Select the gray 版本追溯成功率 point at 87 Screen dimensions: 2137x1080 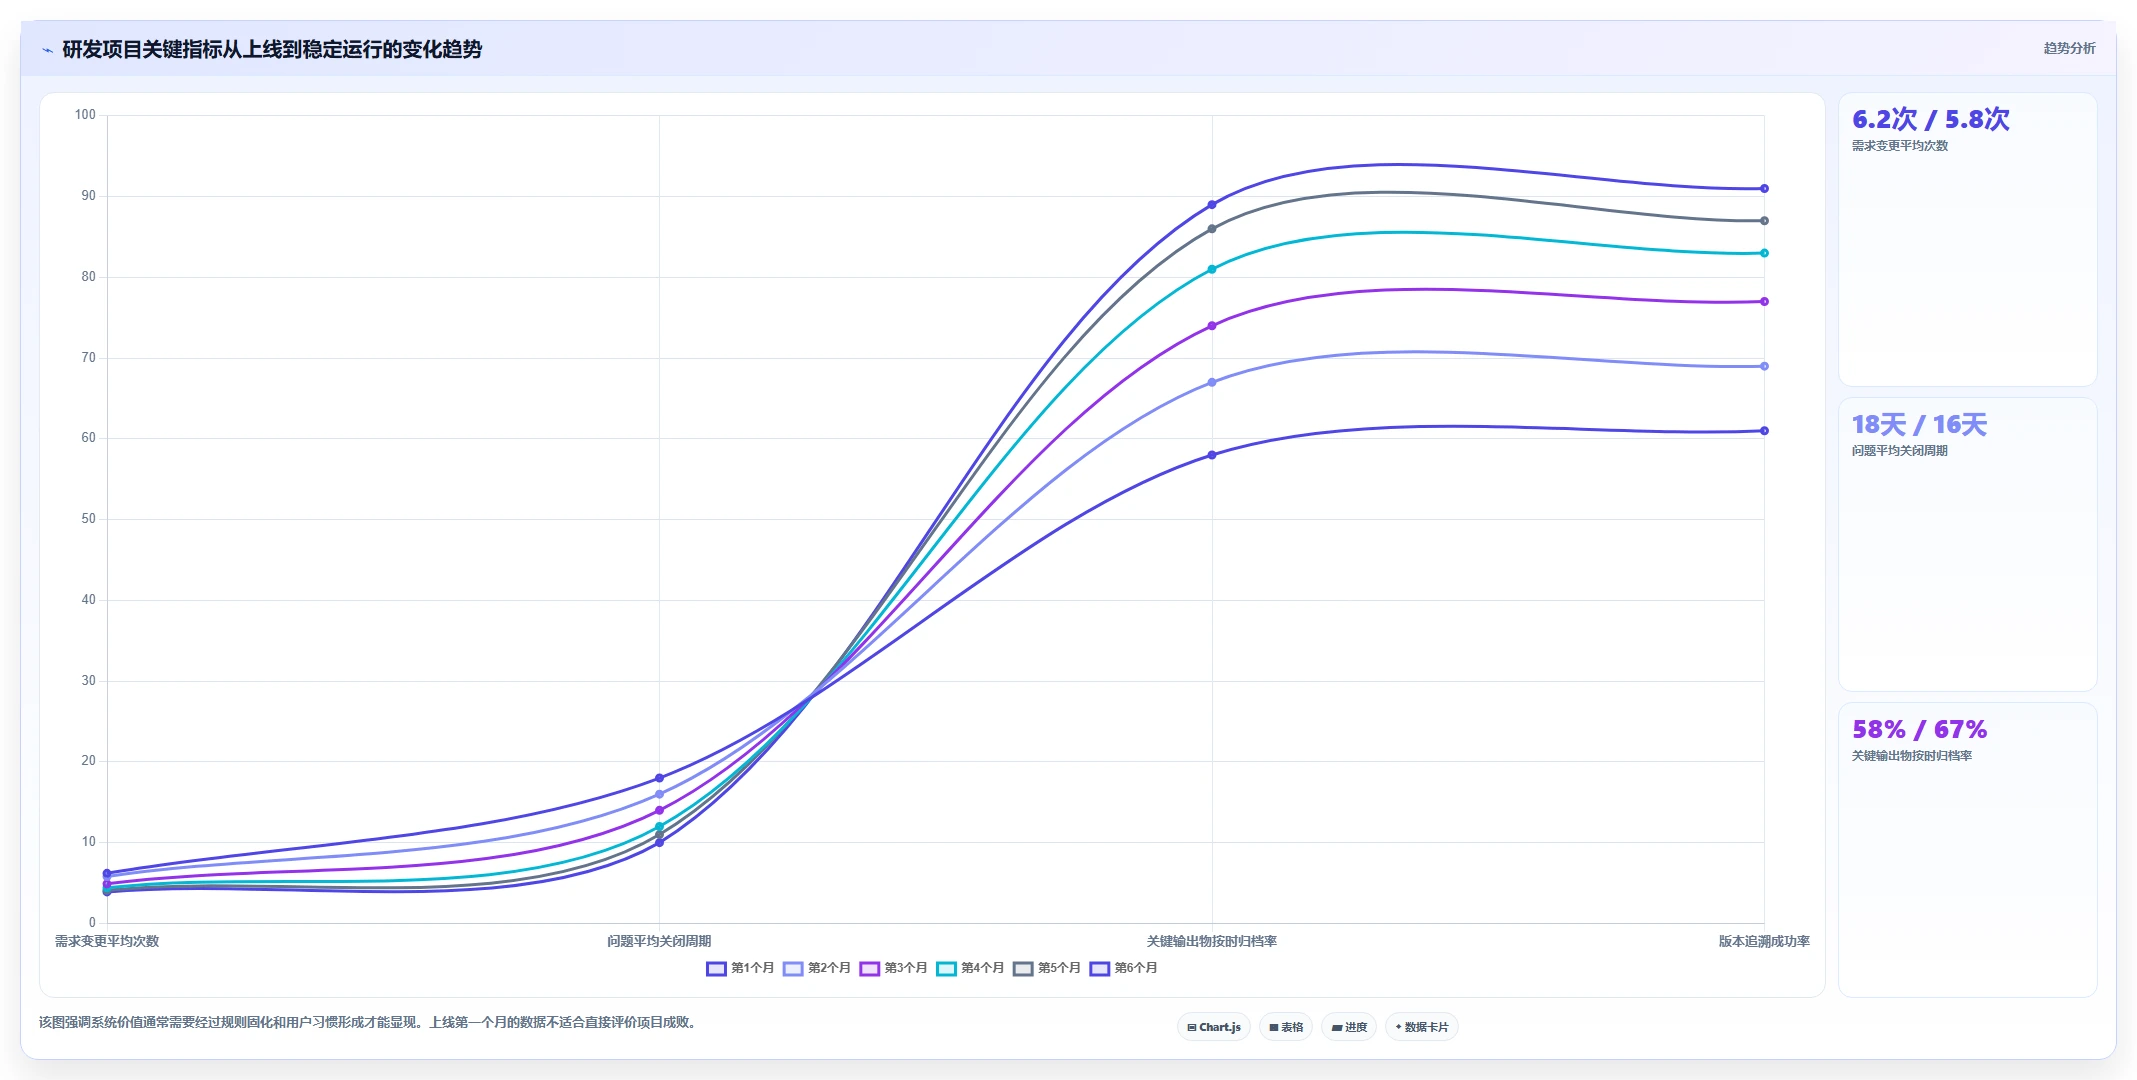point(1764,221)
